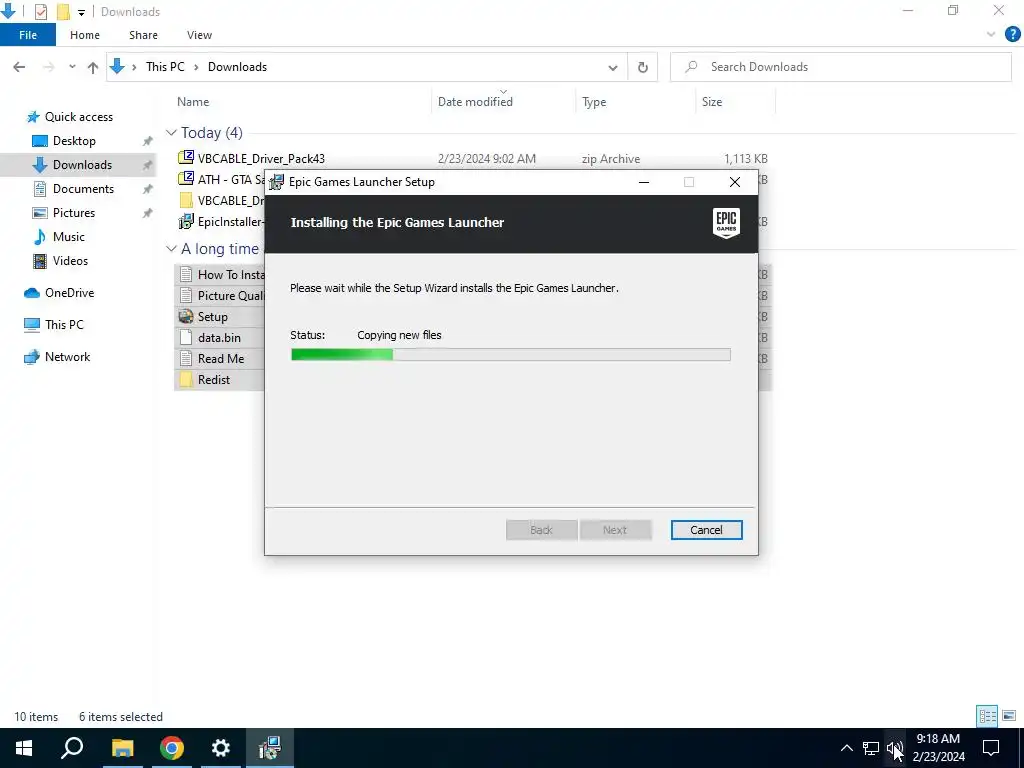Open the Quick Access Toolbar customize dropdown

(x=81, y=12)
